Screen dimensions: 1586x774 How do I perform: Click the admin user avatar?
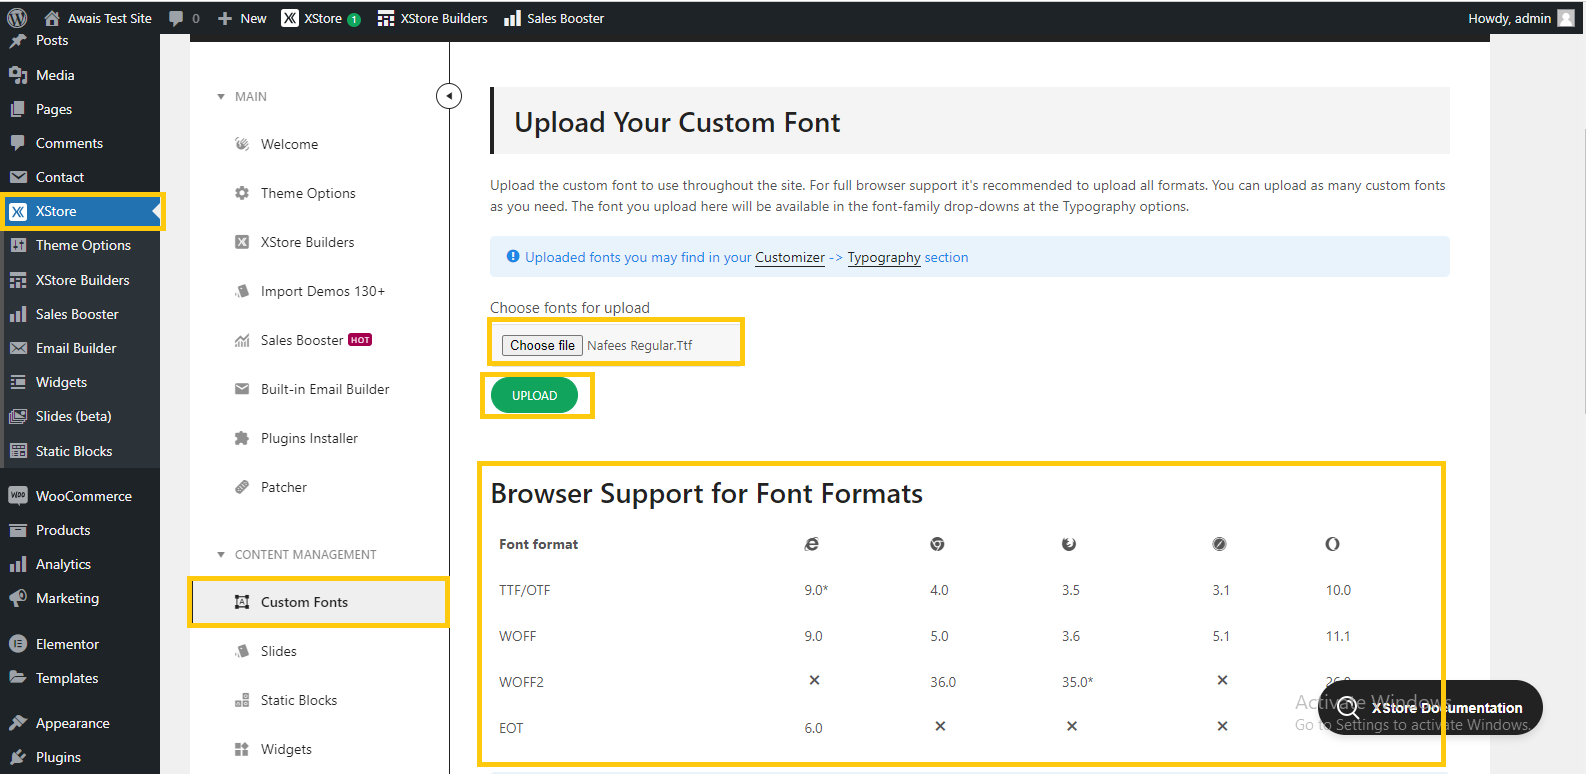(1566, 18)
